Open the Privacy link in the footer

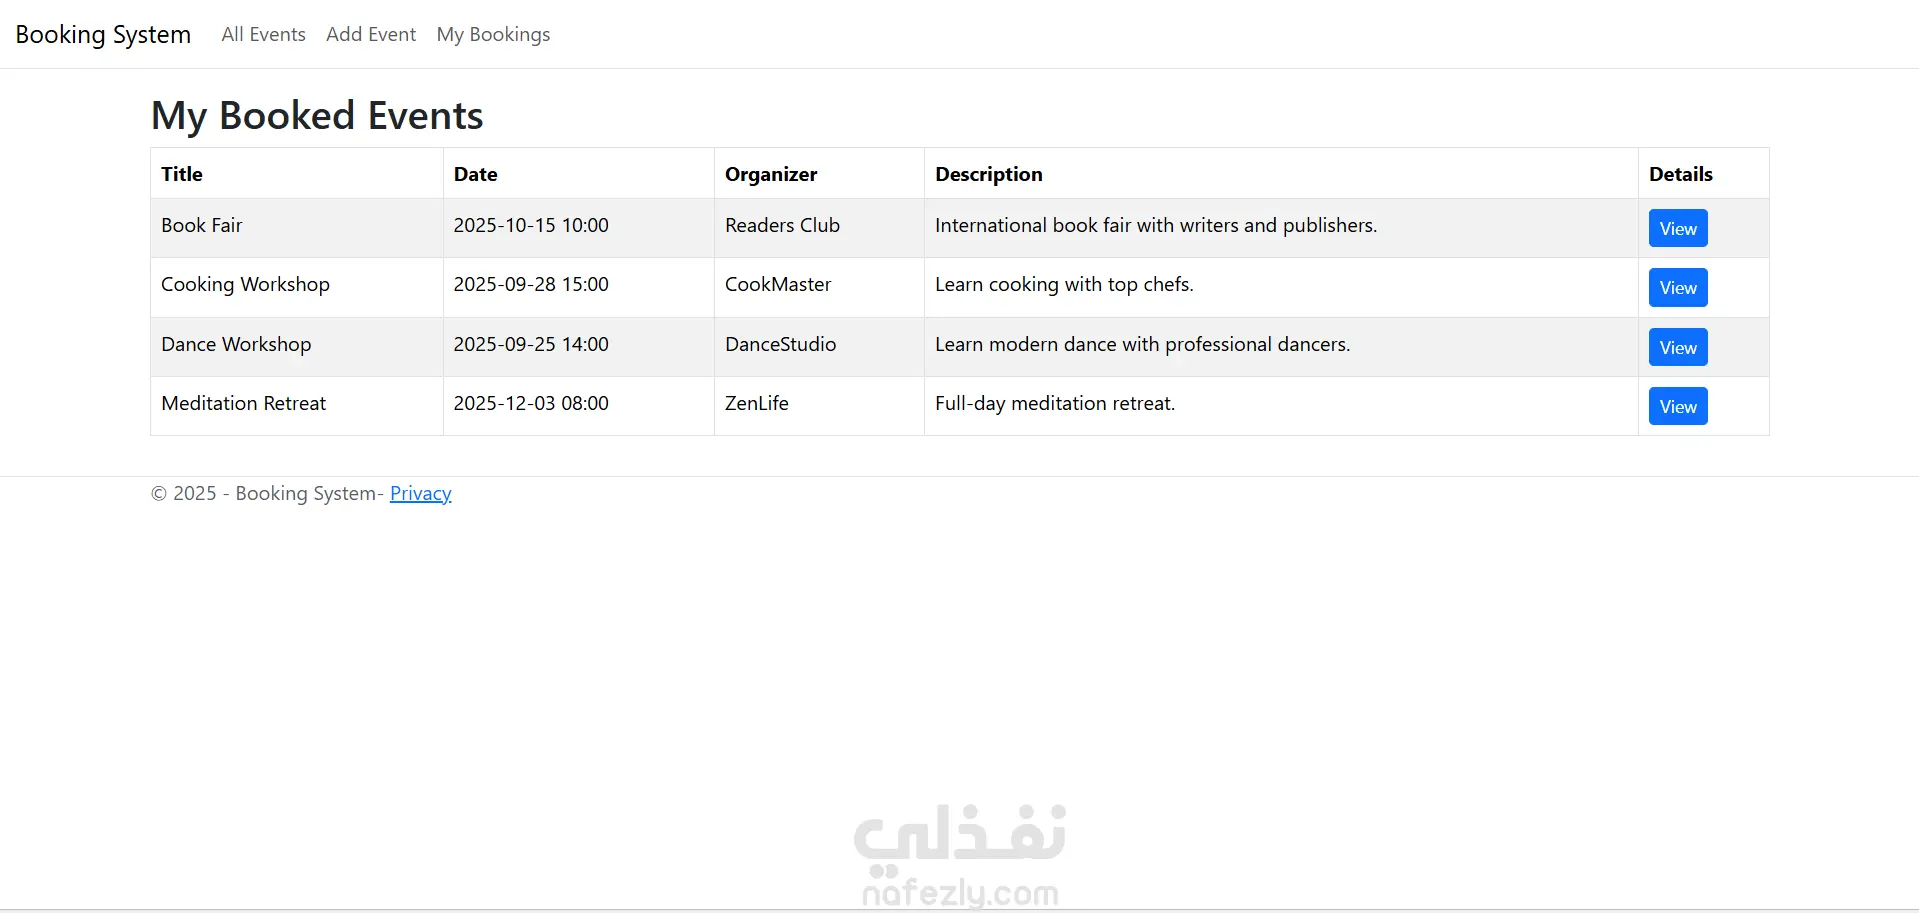coord(420,493)
